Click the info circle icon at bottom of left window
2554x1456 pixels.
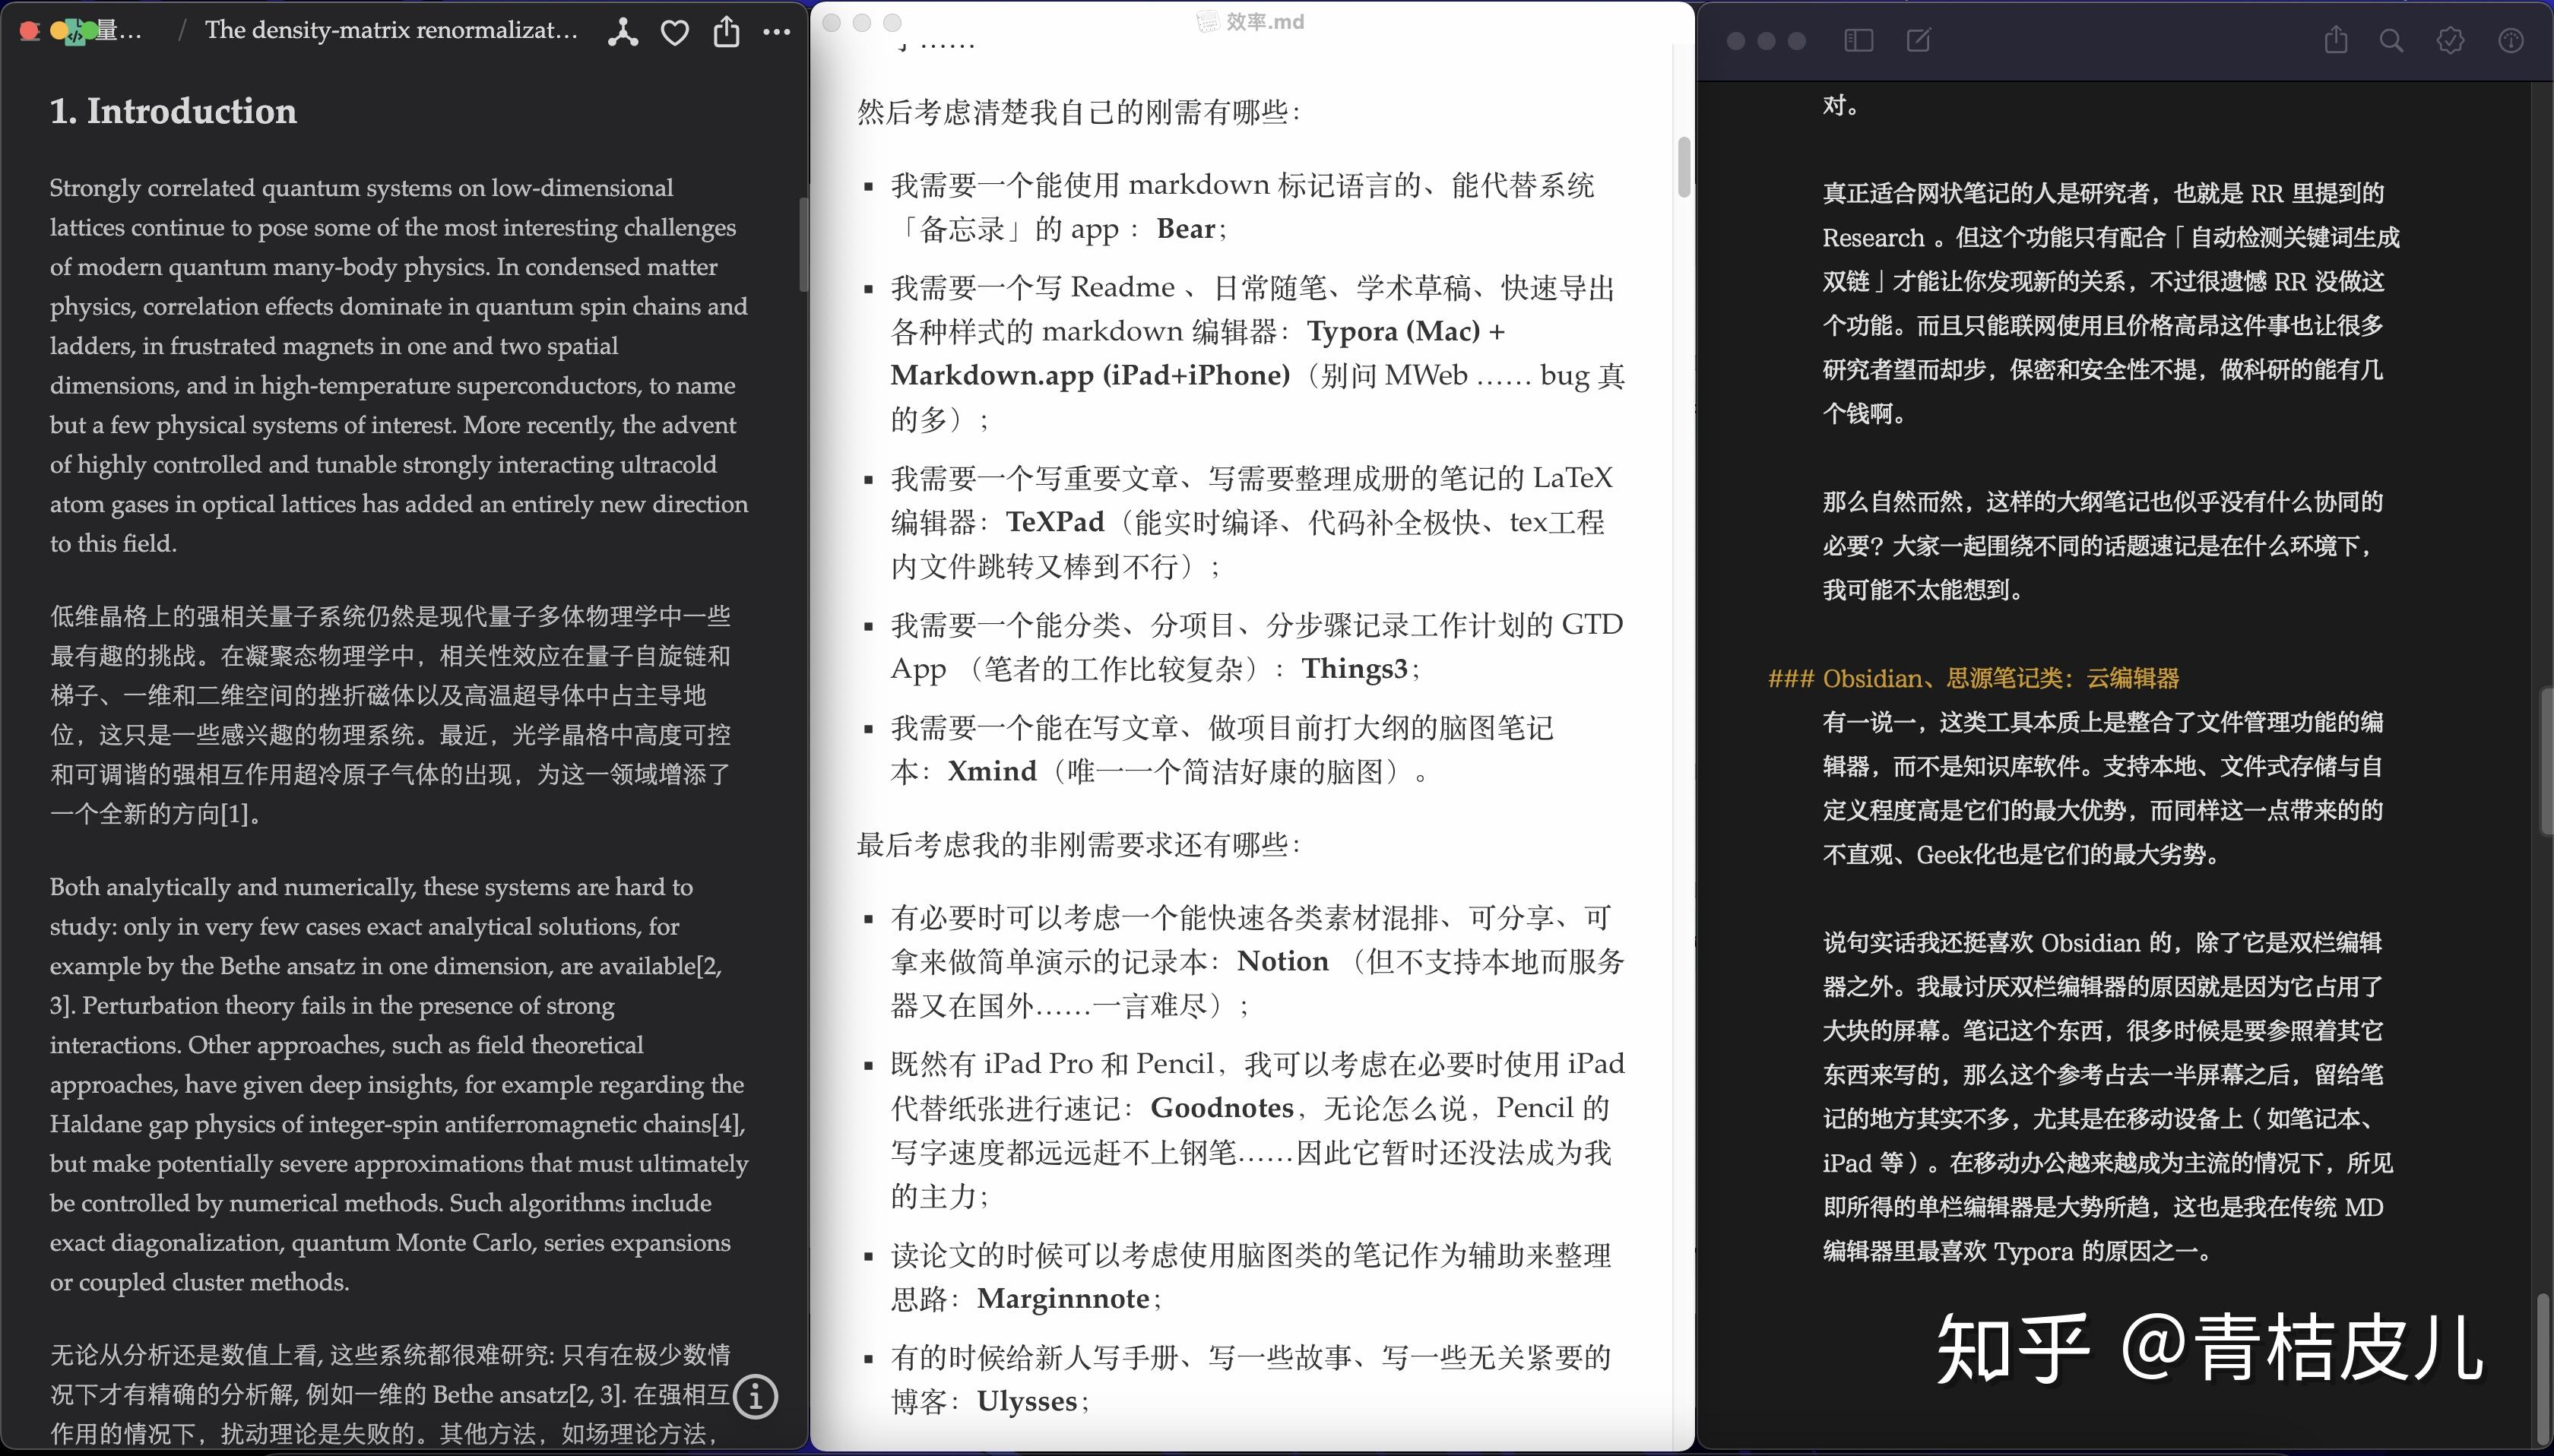tap(755, 1396)
